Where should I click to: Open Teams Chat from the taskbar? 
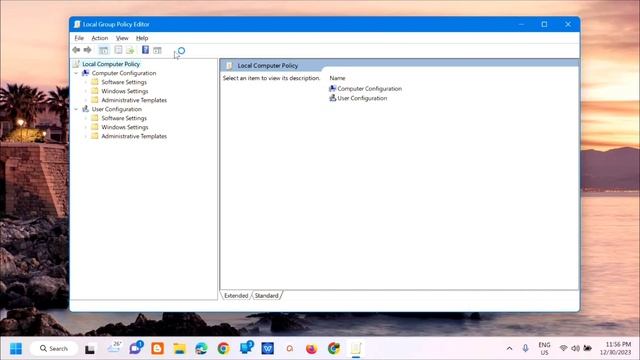point(136,348)
